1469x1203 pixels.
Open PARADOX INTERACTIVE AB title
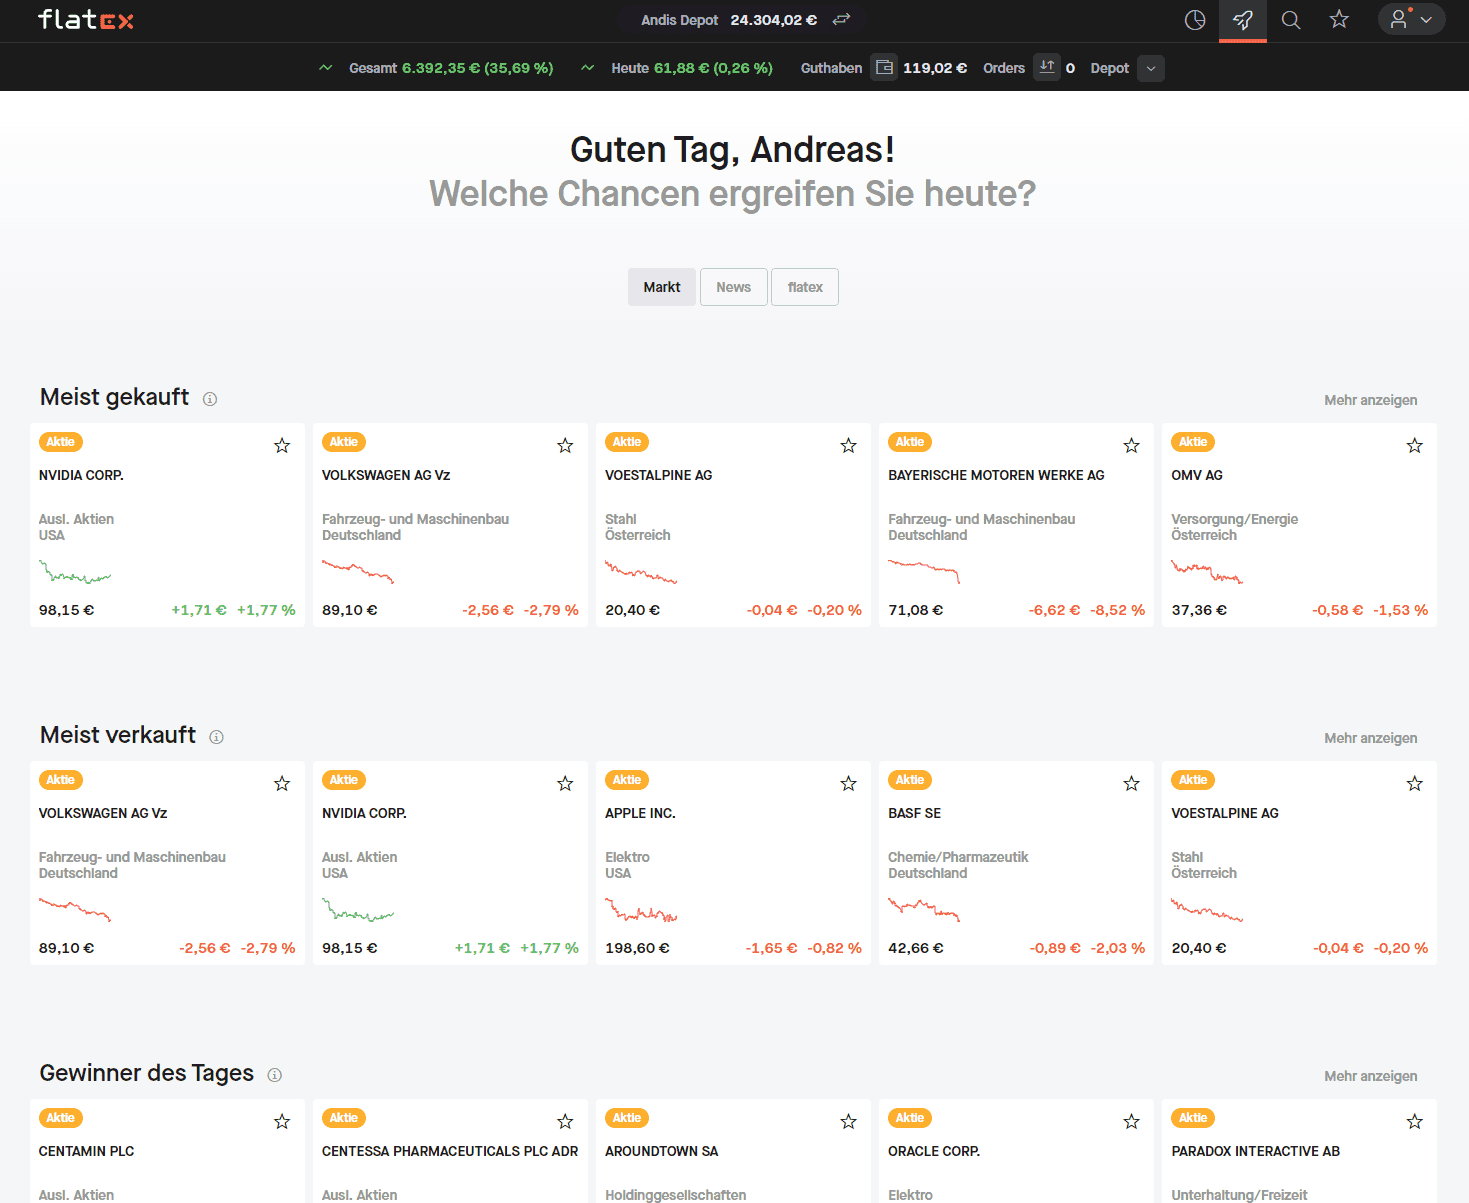[x=1255, y=1151]
